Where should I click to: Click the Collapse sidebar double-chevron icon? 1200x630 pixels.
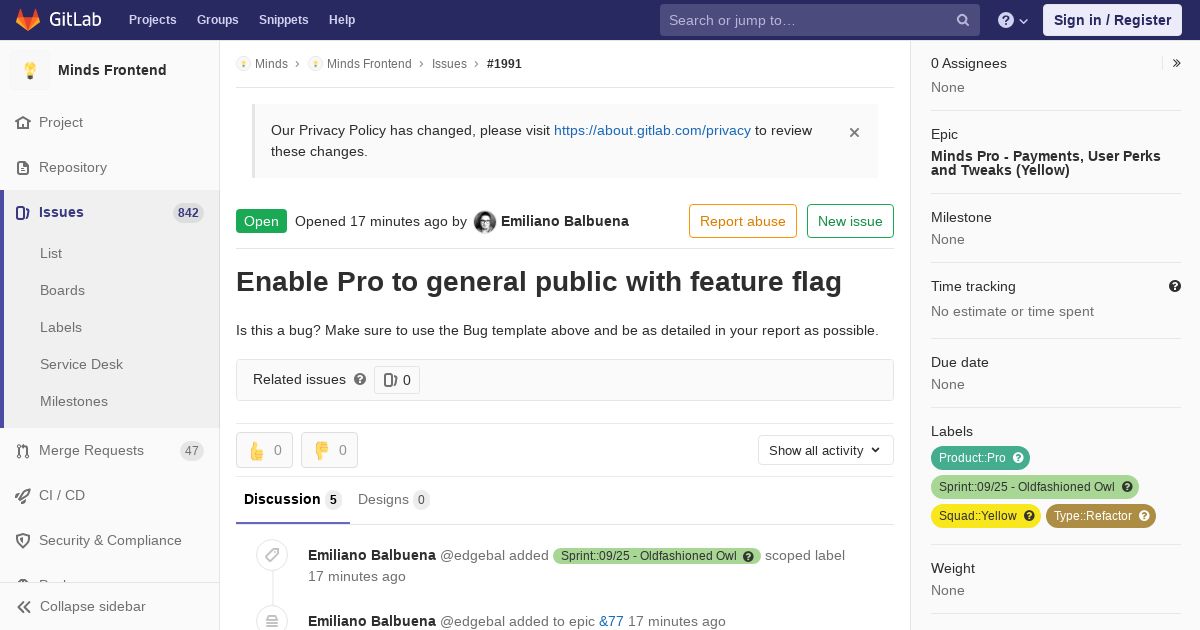pyautogui.click(x=24, y=606)
